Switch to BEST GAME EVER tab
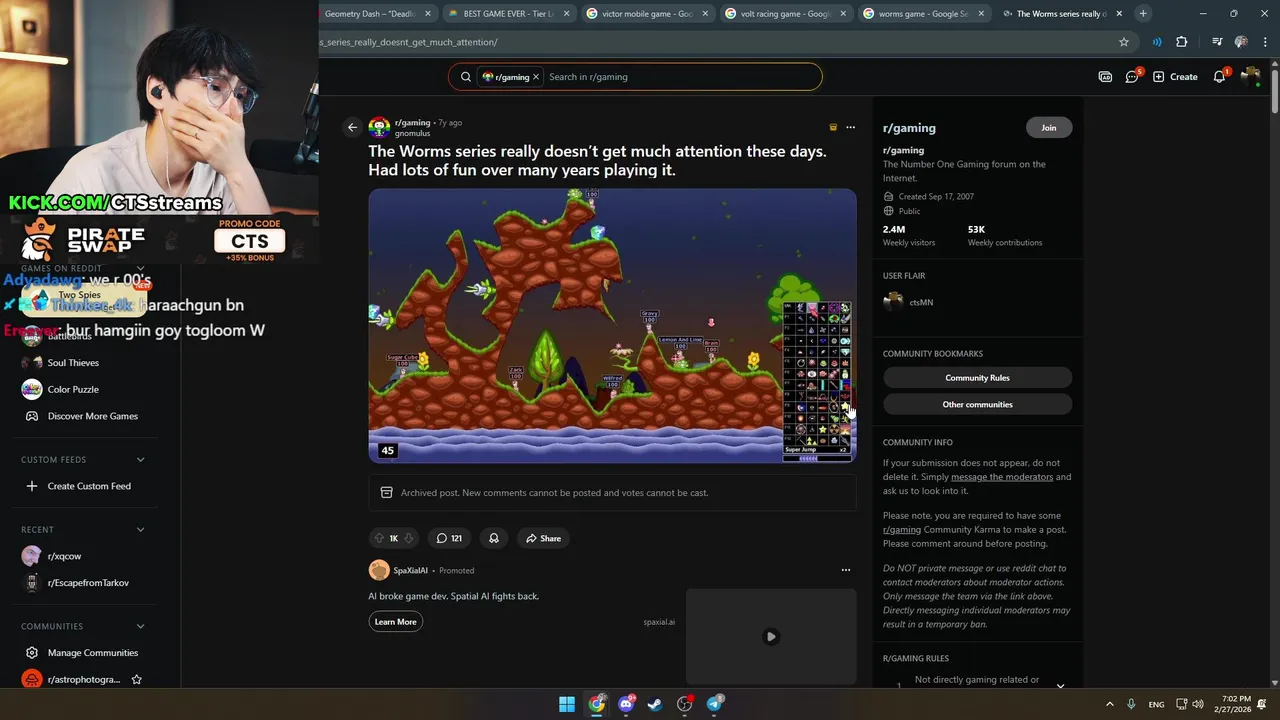Viewport: 1280px width, 720px height. click(x=508, y=14)
